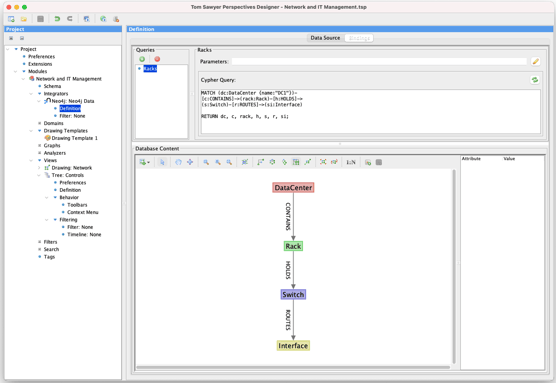Activate the Select arrow tool in graph toolbar
Screen dimensions: 556x383
162,162
